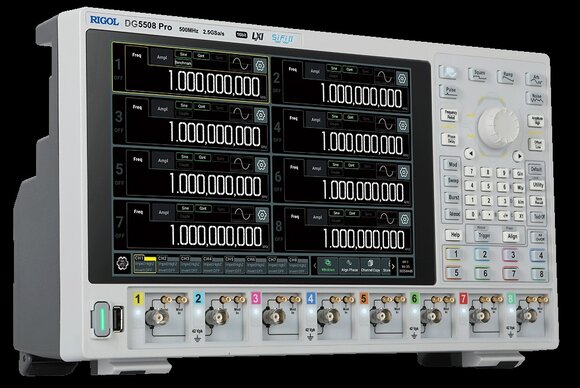
Task: Open channel 7 Sine waveform selector
Action: [x=184, y=208]
